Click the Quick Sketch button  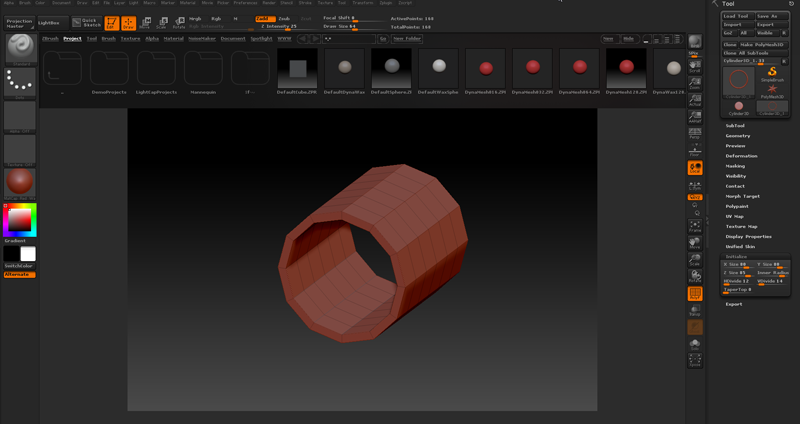pos(87,21)
